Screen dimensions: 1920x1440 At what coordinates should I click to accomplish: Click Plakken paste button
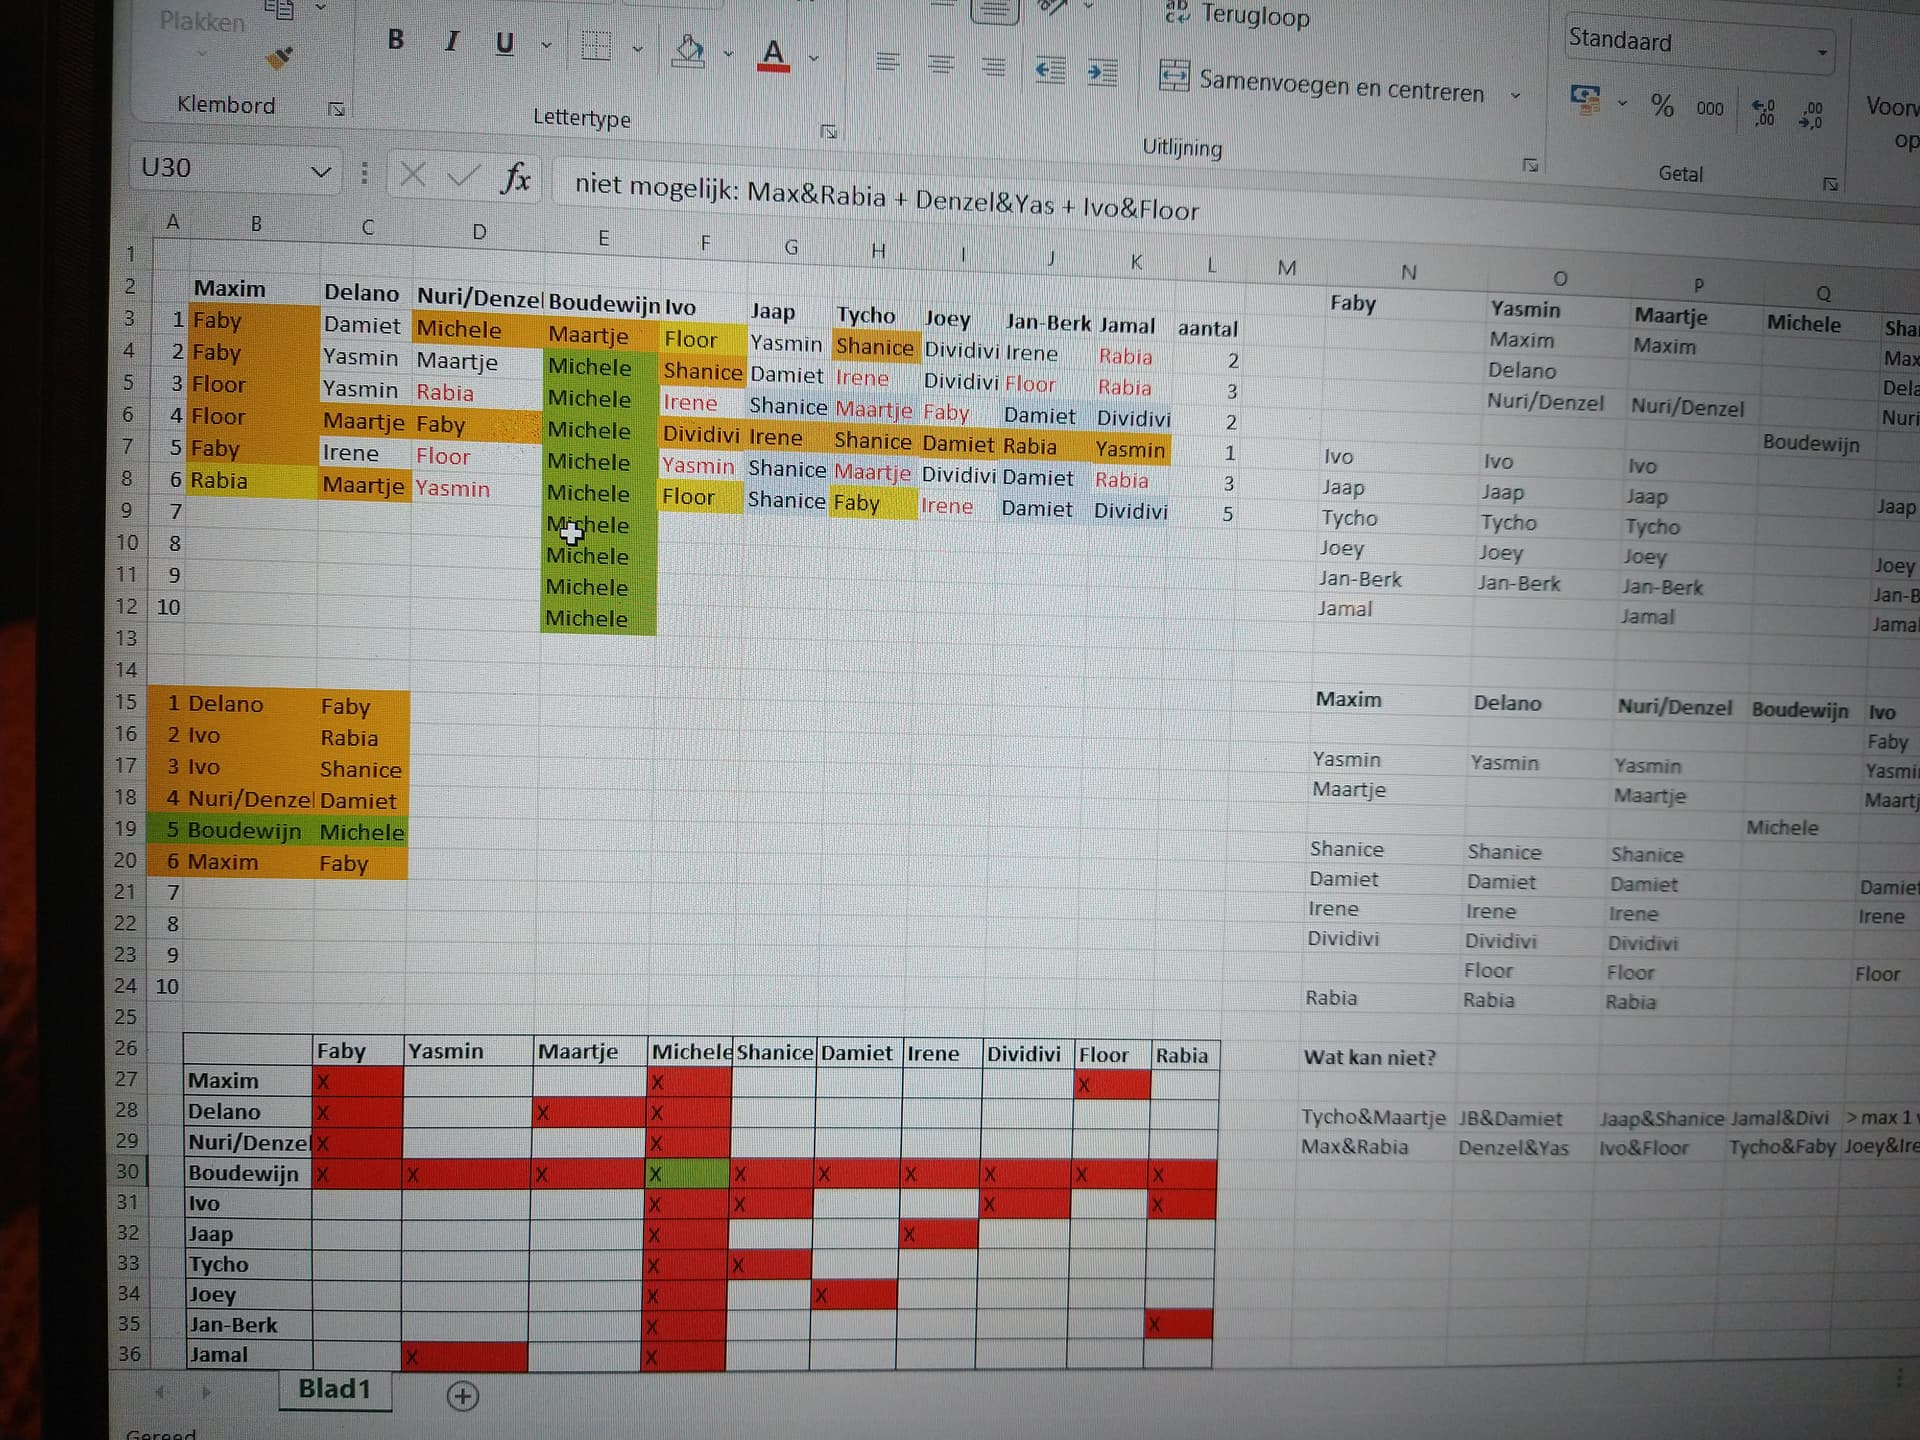coord(202,21)
